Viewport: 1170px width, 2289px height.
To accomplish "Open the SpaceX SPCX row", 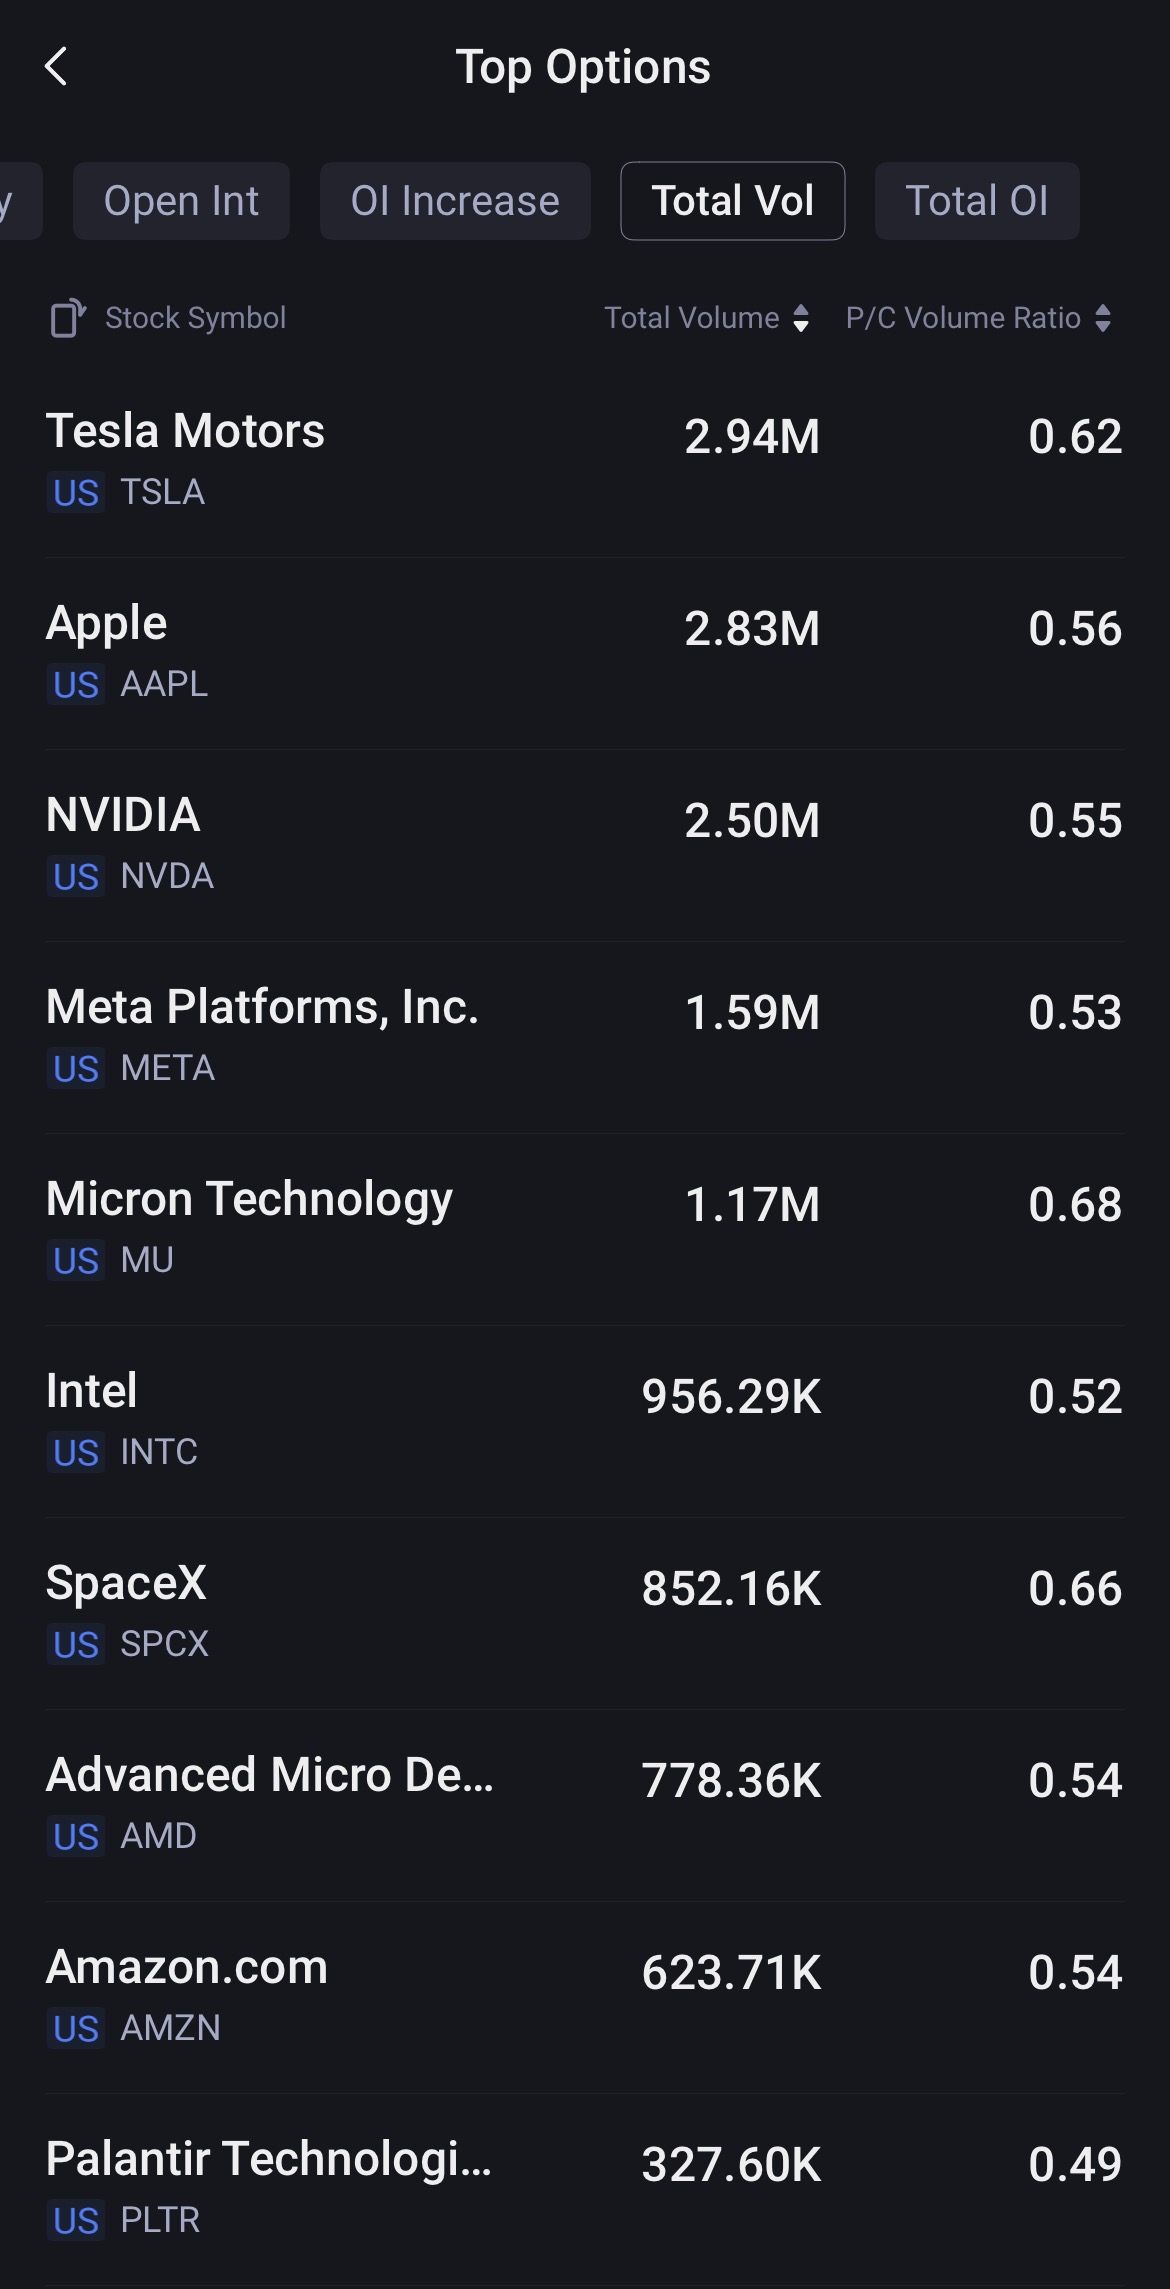I will [585, 1613].
